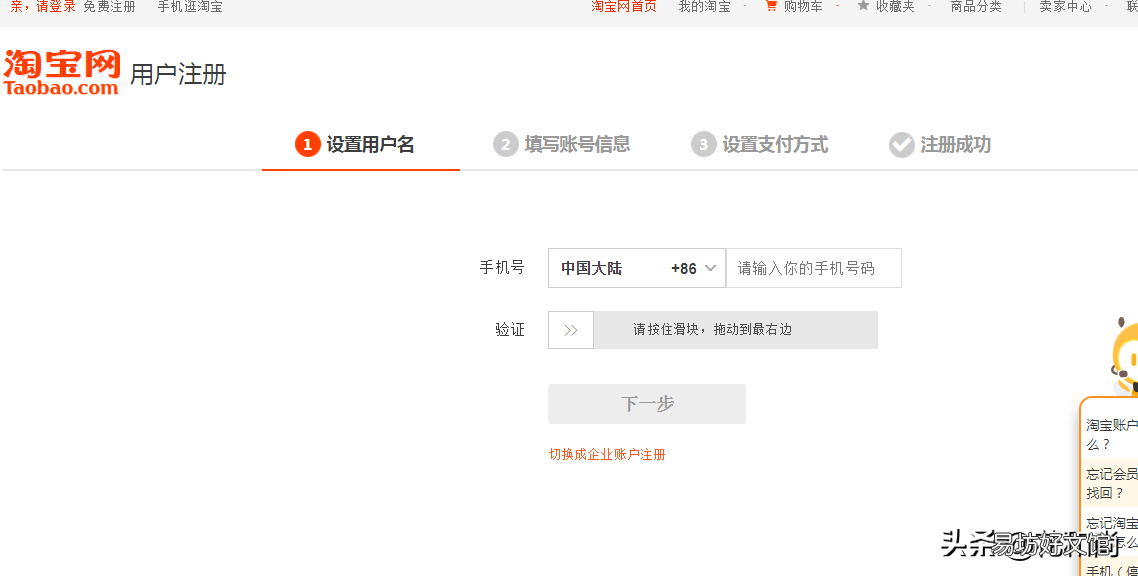Click slider track text 请按住滑块，拖动到最右边
This screenshot has width=1138, height=576.
pos(712,329)
